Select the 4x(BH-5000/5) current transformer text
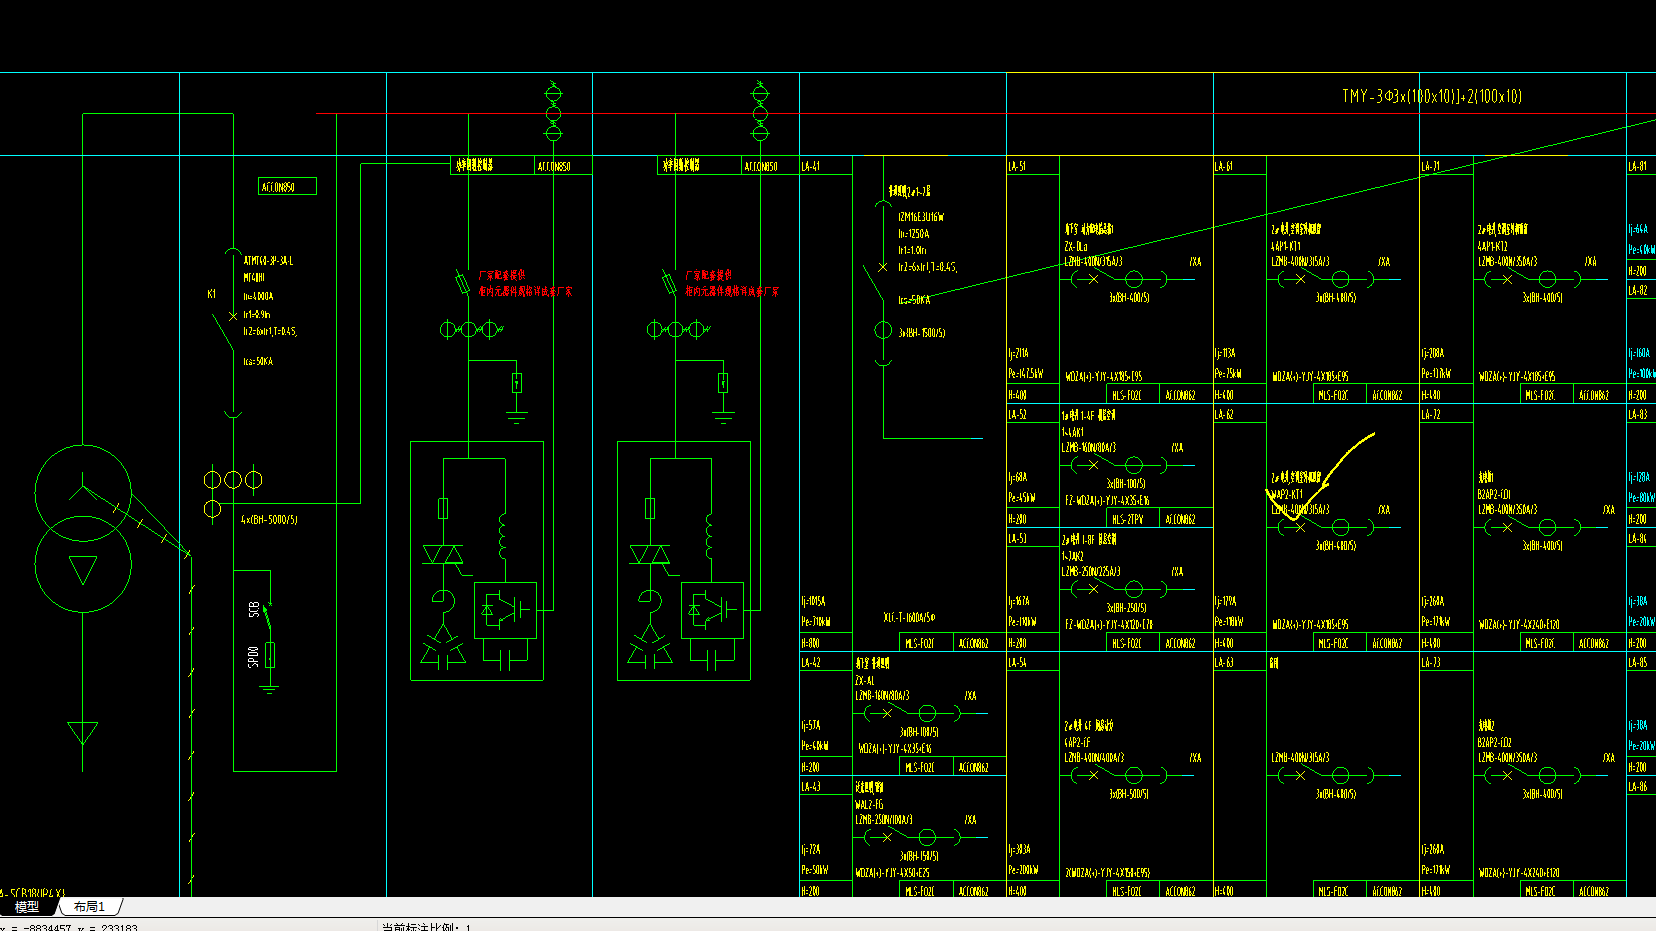1656x931 pixels. [269, 520]
